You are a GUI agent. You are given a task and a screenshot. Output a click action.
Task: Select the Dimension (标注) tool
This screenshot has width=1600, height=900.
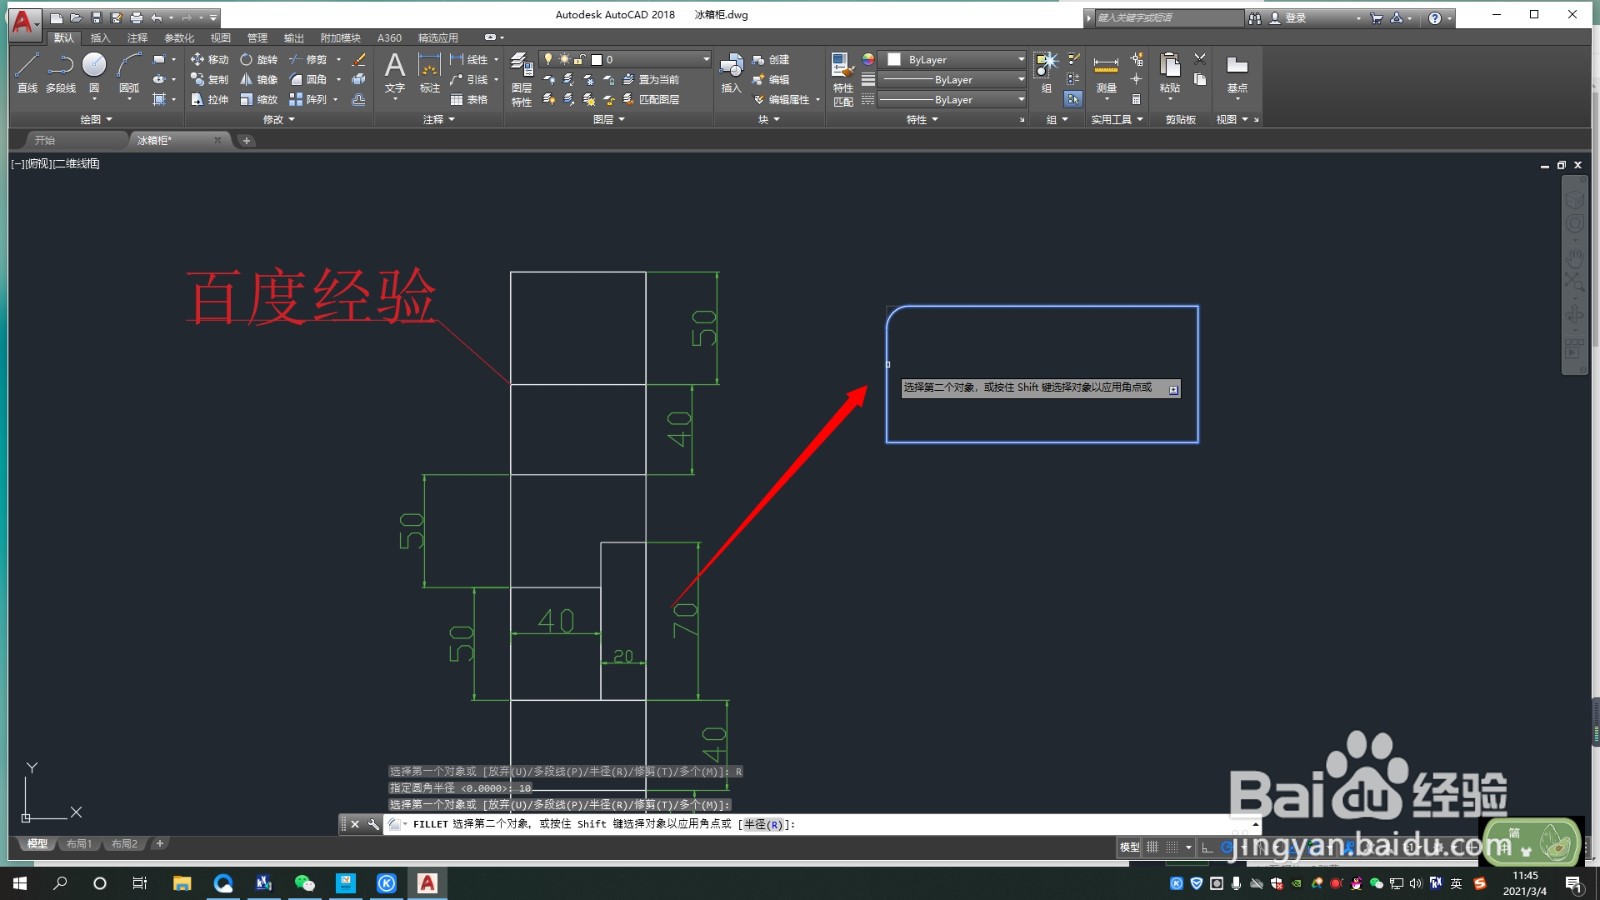[x=430, y=72]
